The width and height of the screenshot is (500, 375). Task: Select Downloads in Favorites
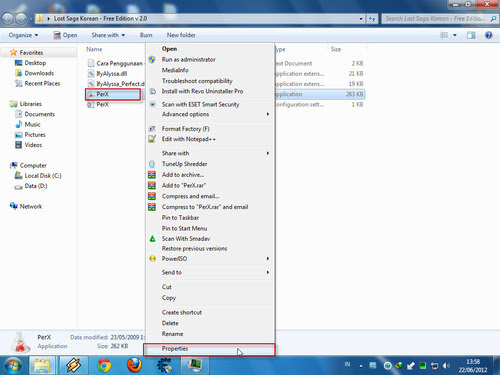[x=39, y=73]
